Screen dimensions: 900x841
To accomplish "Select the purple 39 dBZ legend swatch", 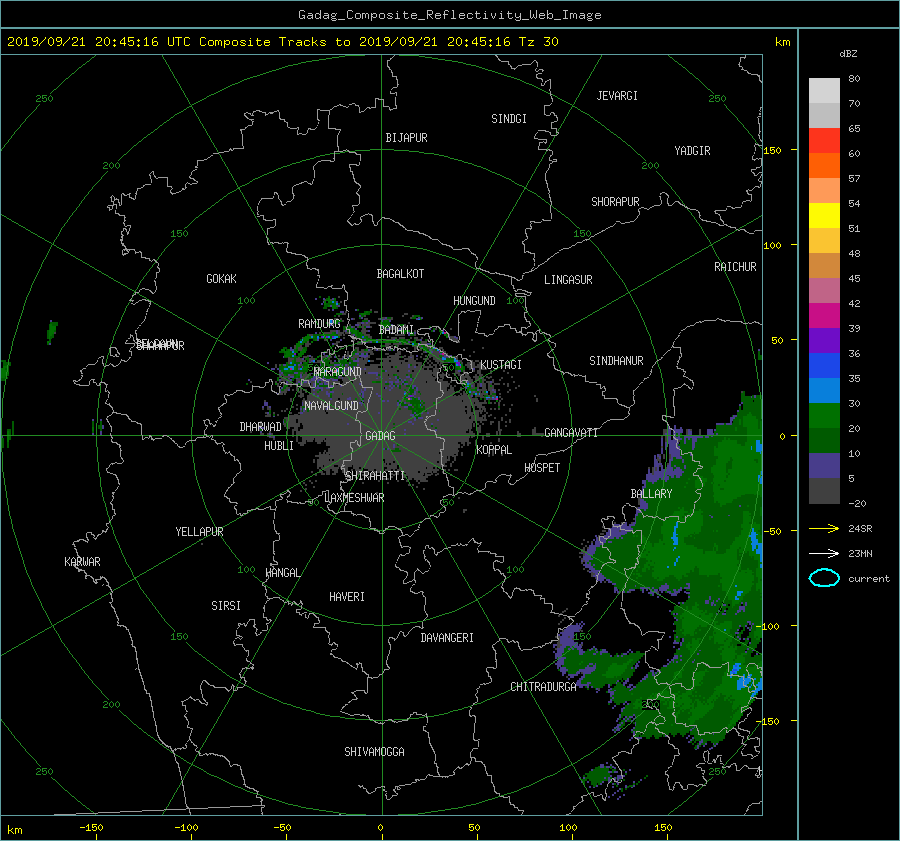I will pos(824,340).
